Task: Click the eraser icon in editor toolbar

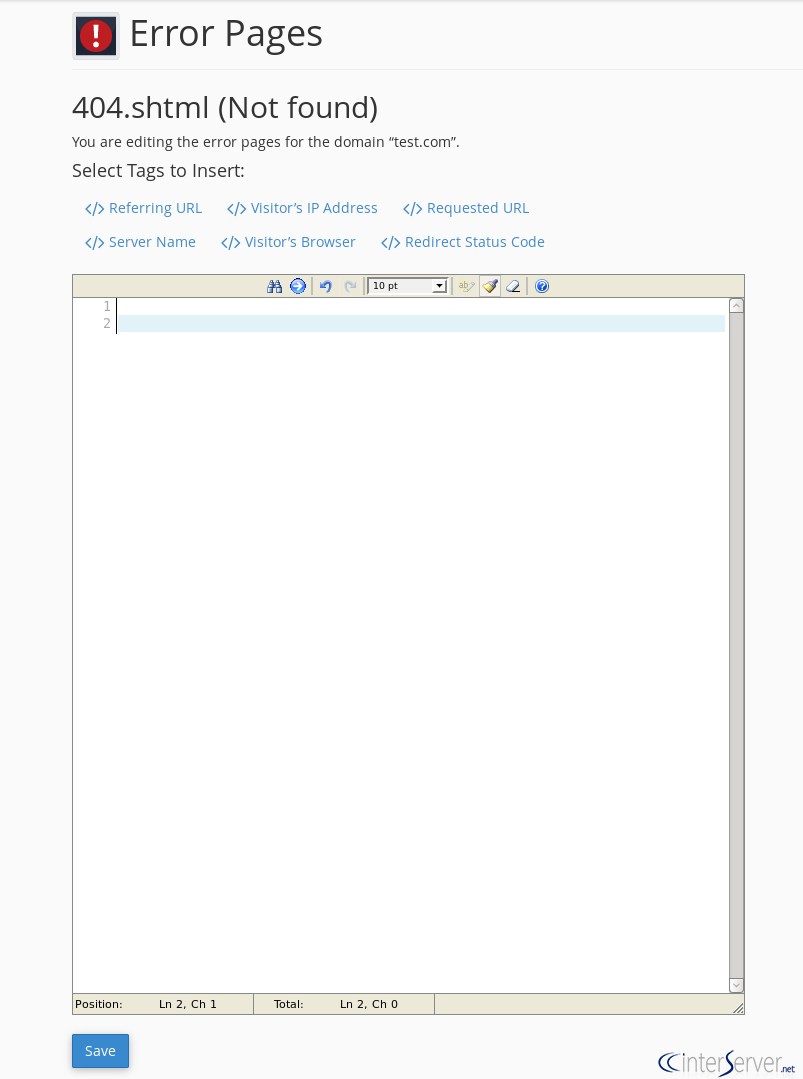Action: 513,286
